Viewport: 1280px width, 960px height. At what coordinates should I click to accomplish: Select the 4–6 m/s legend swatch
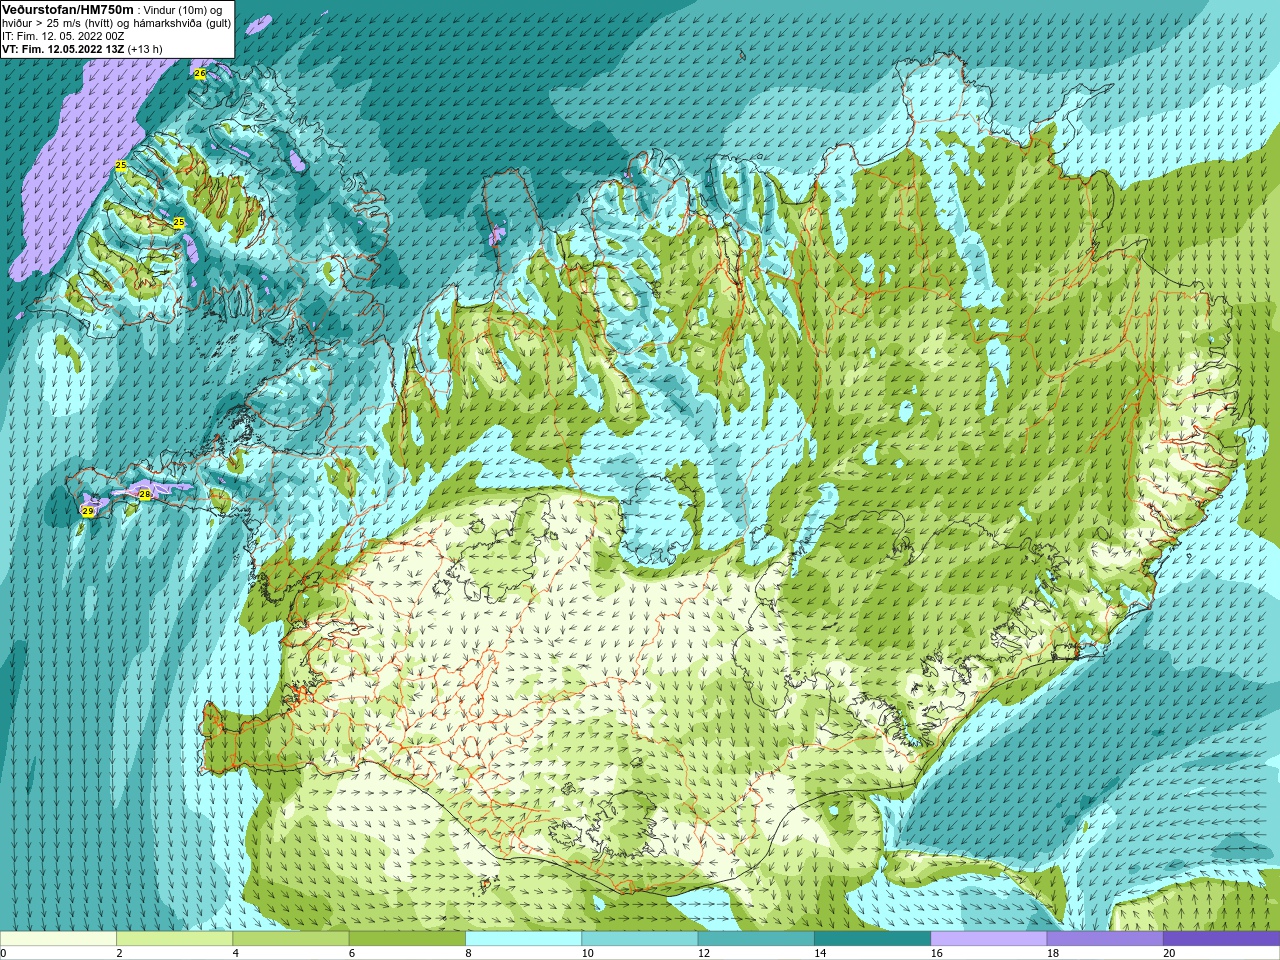click(x=290, y=939)
